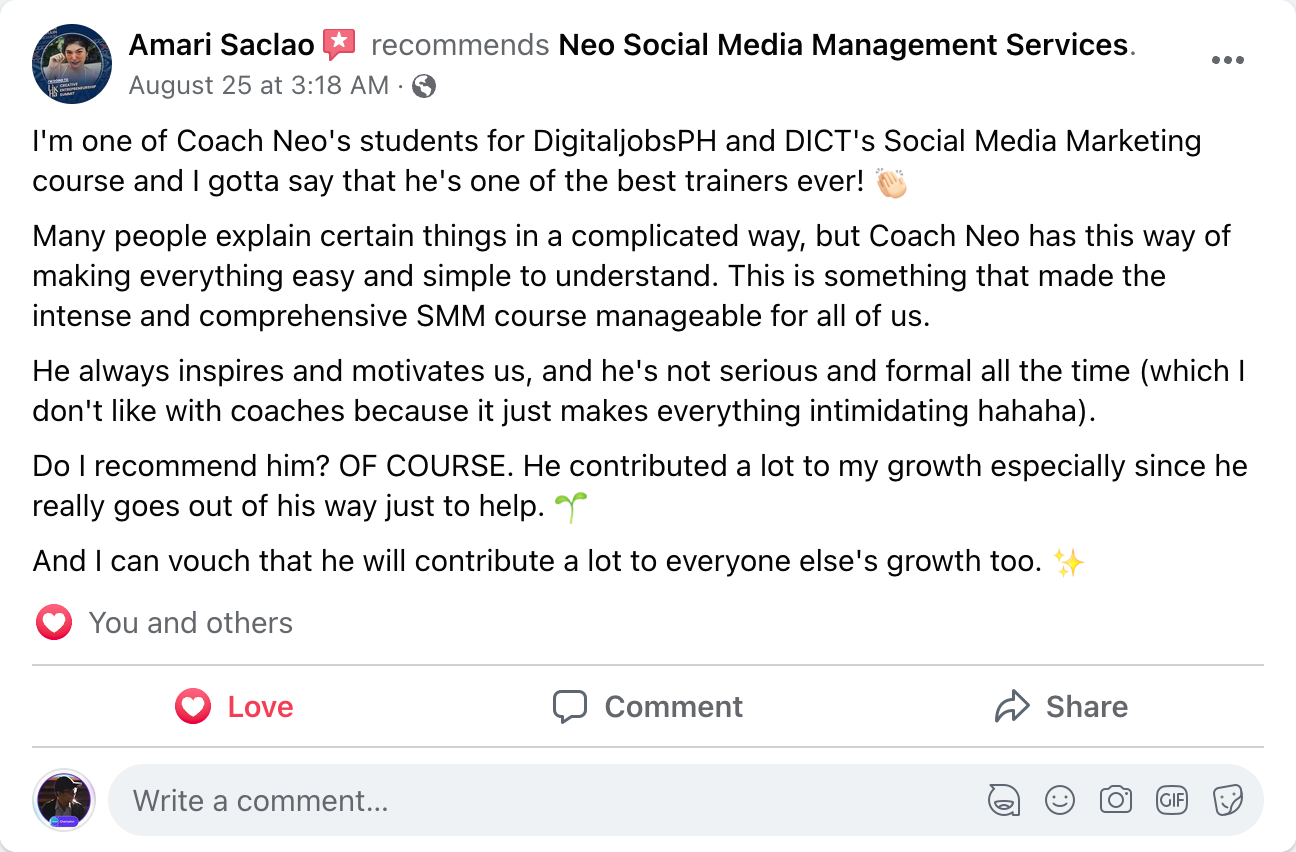The height and width of the screenshot is (852, 1296).
Task: Open the GIF picker in comment box
Action: coord(1171,800)
